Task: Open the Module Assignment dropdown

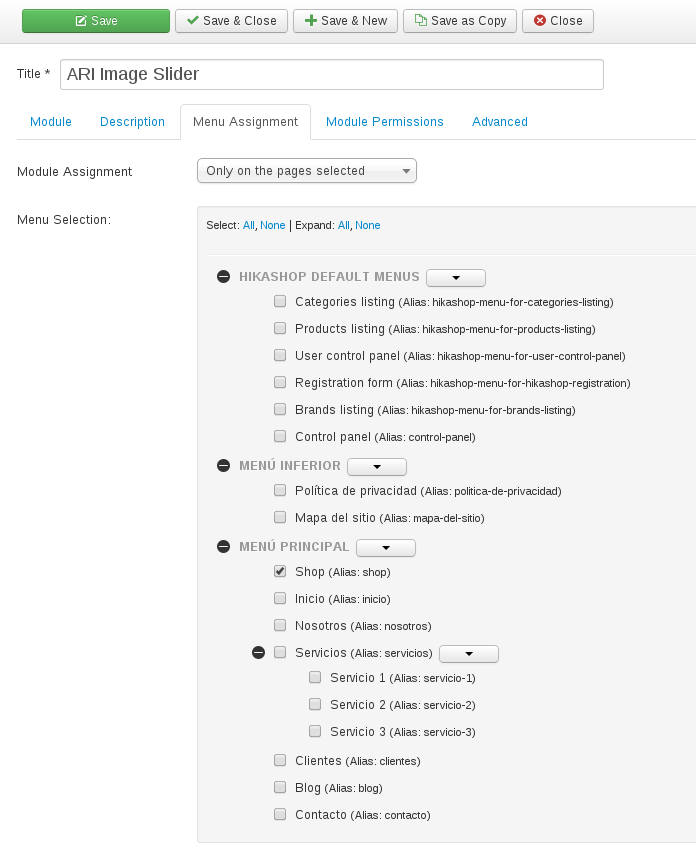Action: pyautogui.click(x=306, y=171)
